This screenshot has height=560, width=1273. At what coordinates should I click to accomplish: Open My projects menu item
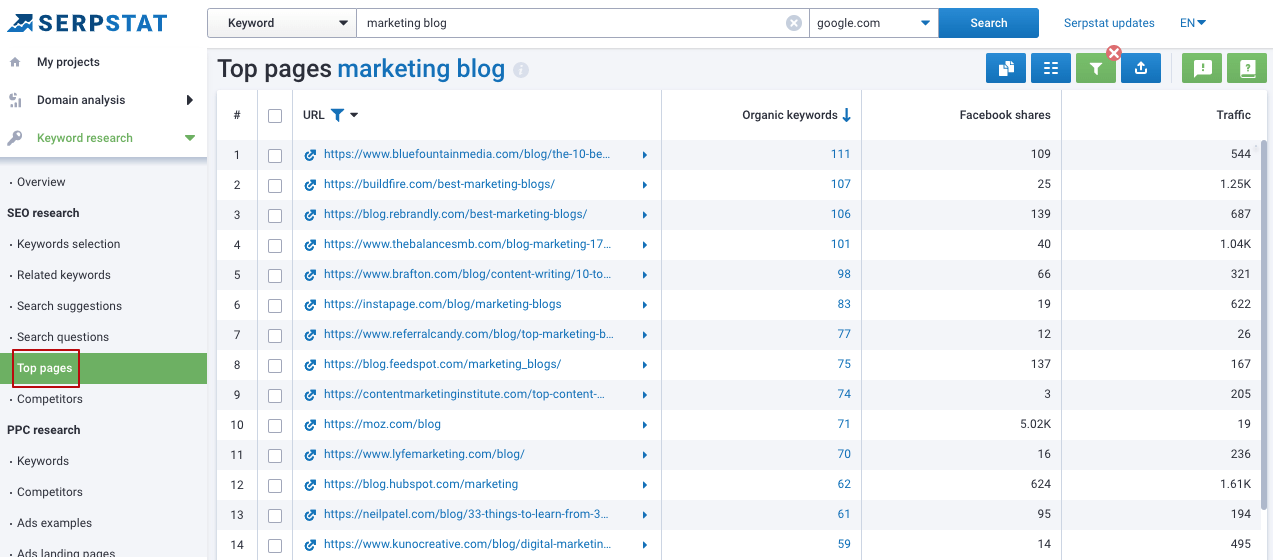[x=68, y=62]
